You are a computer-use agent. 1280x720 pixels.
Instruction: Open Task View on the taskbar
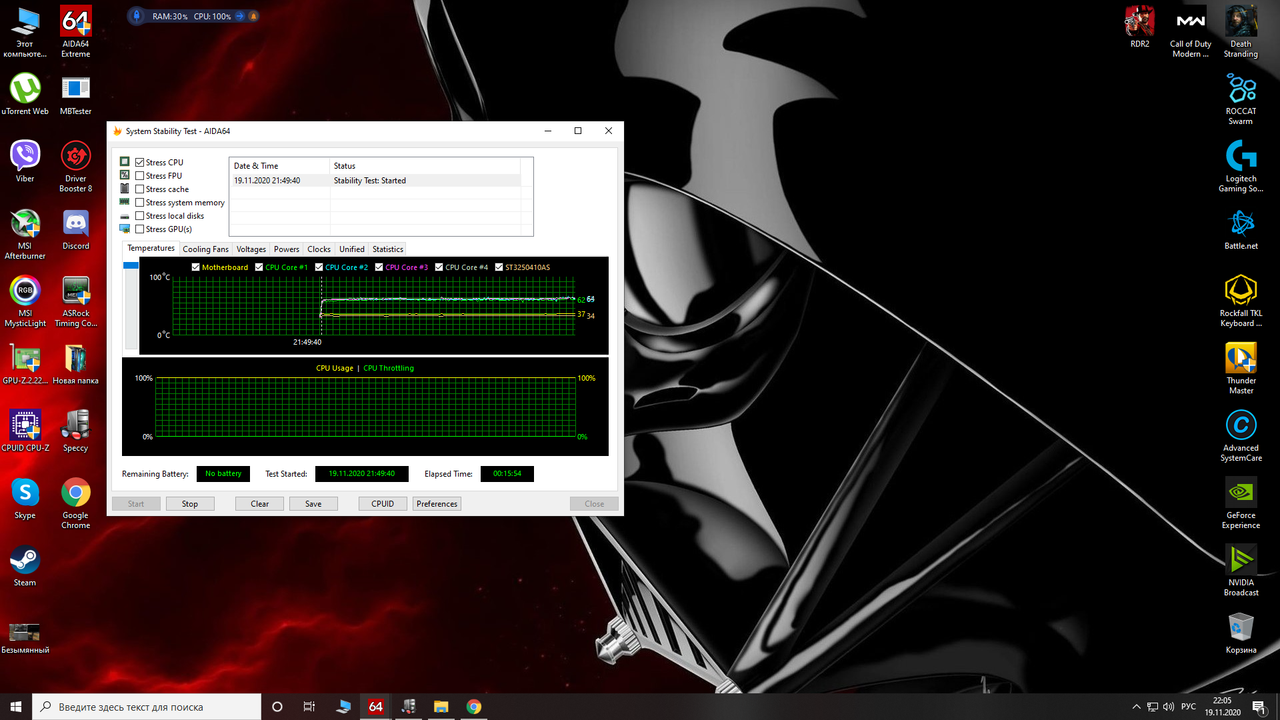click(310, 706)
